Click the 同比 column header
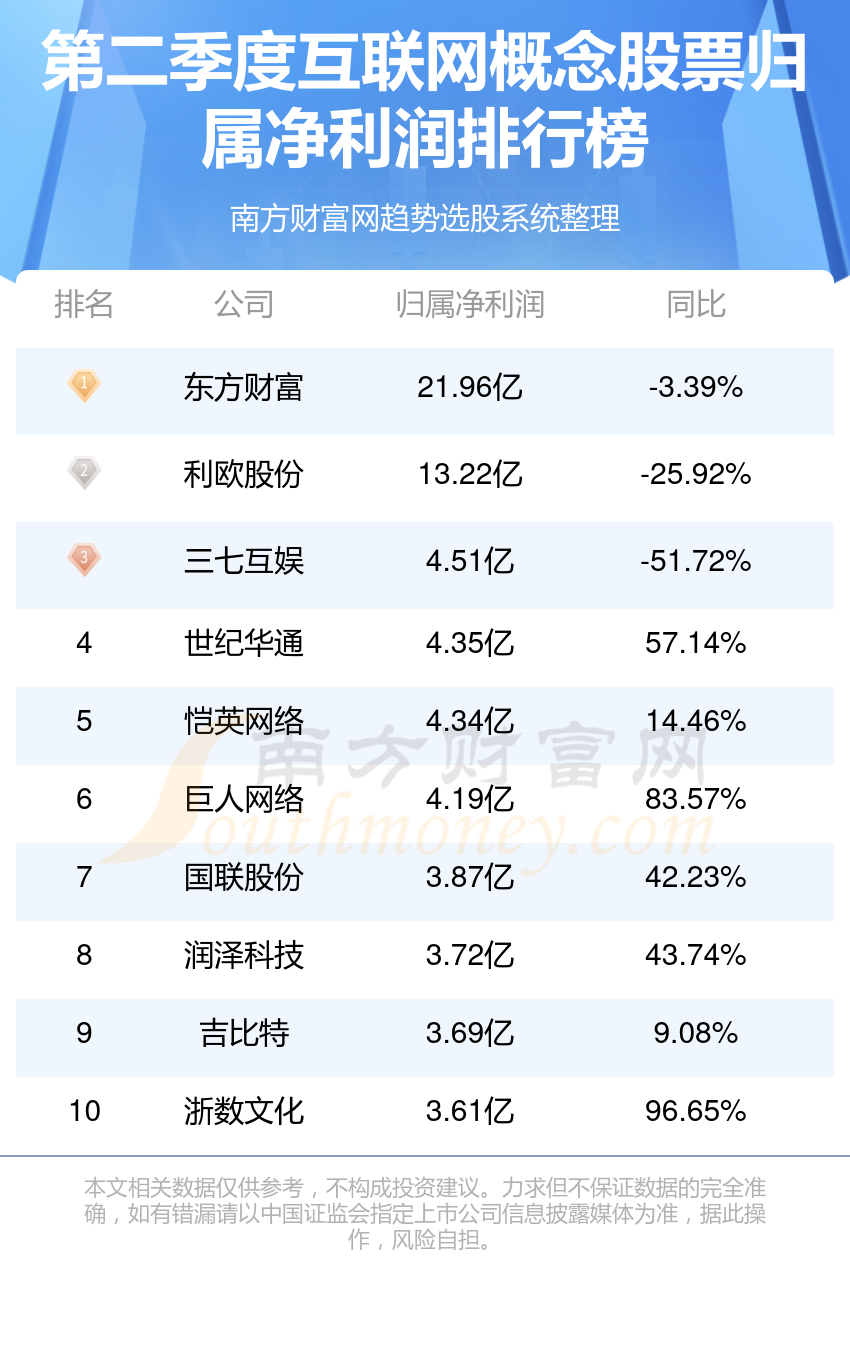Screen dimensions: 850x1350 point(696,303)
